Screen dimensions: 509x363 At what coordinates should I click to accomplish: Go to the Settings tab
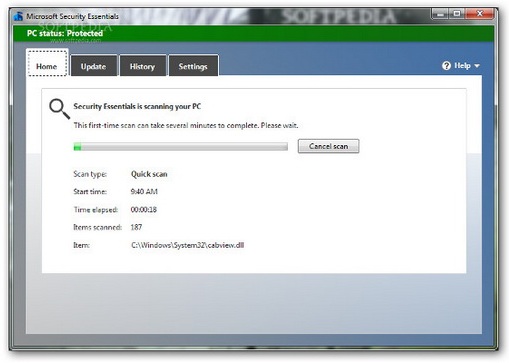pos(193,66)
